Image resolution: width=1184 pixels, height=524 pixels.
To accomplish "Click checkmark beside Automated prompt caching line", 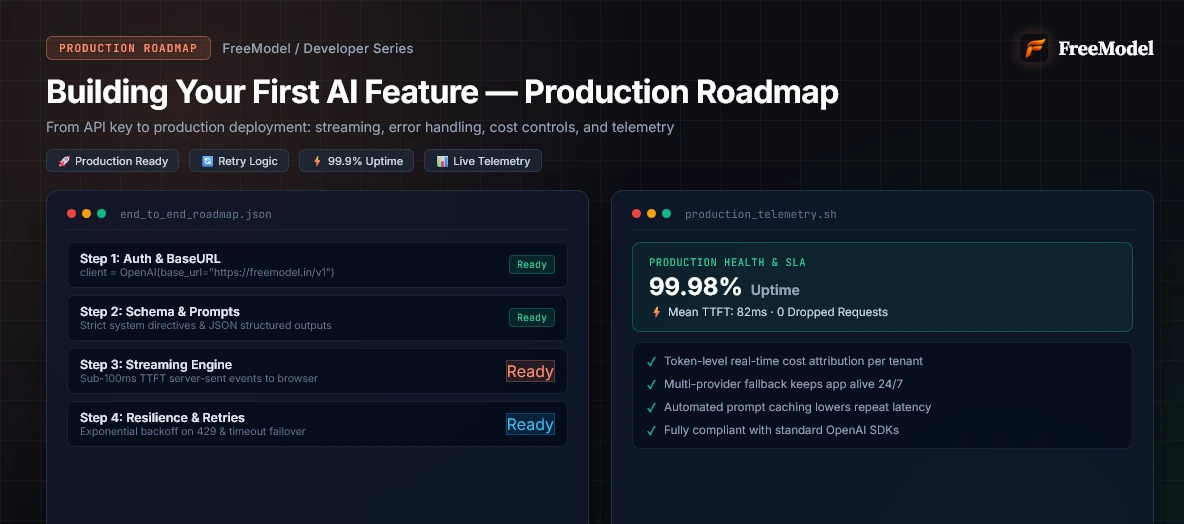I will click(x=652, y=408).
